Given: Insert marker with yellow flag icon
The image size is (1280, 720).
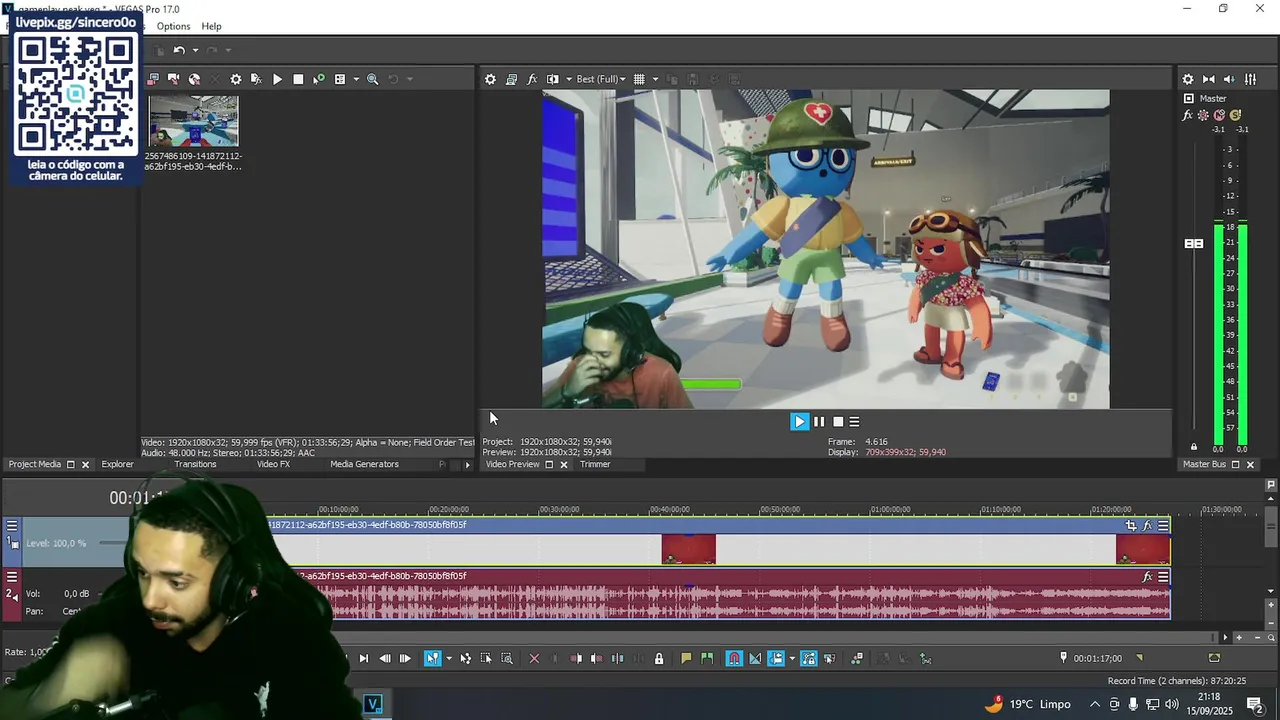Looking at the screenshot, I should (686, 658).
